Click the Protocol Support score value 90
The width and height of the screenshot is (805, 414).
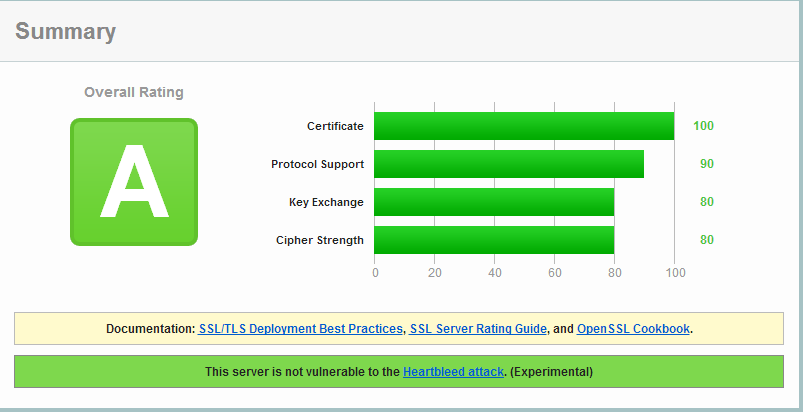706,164
